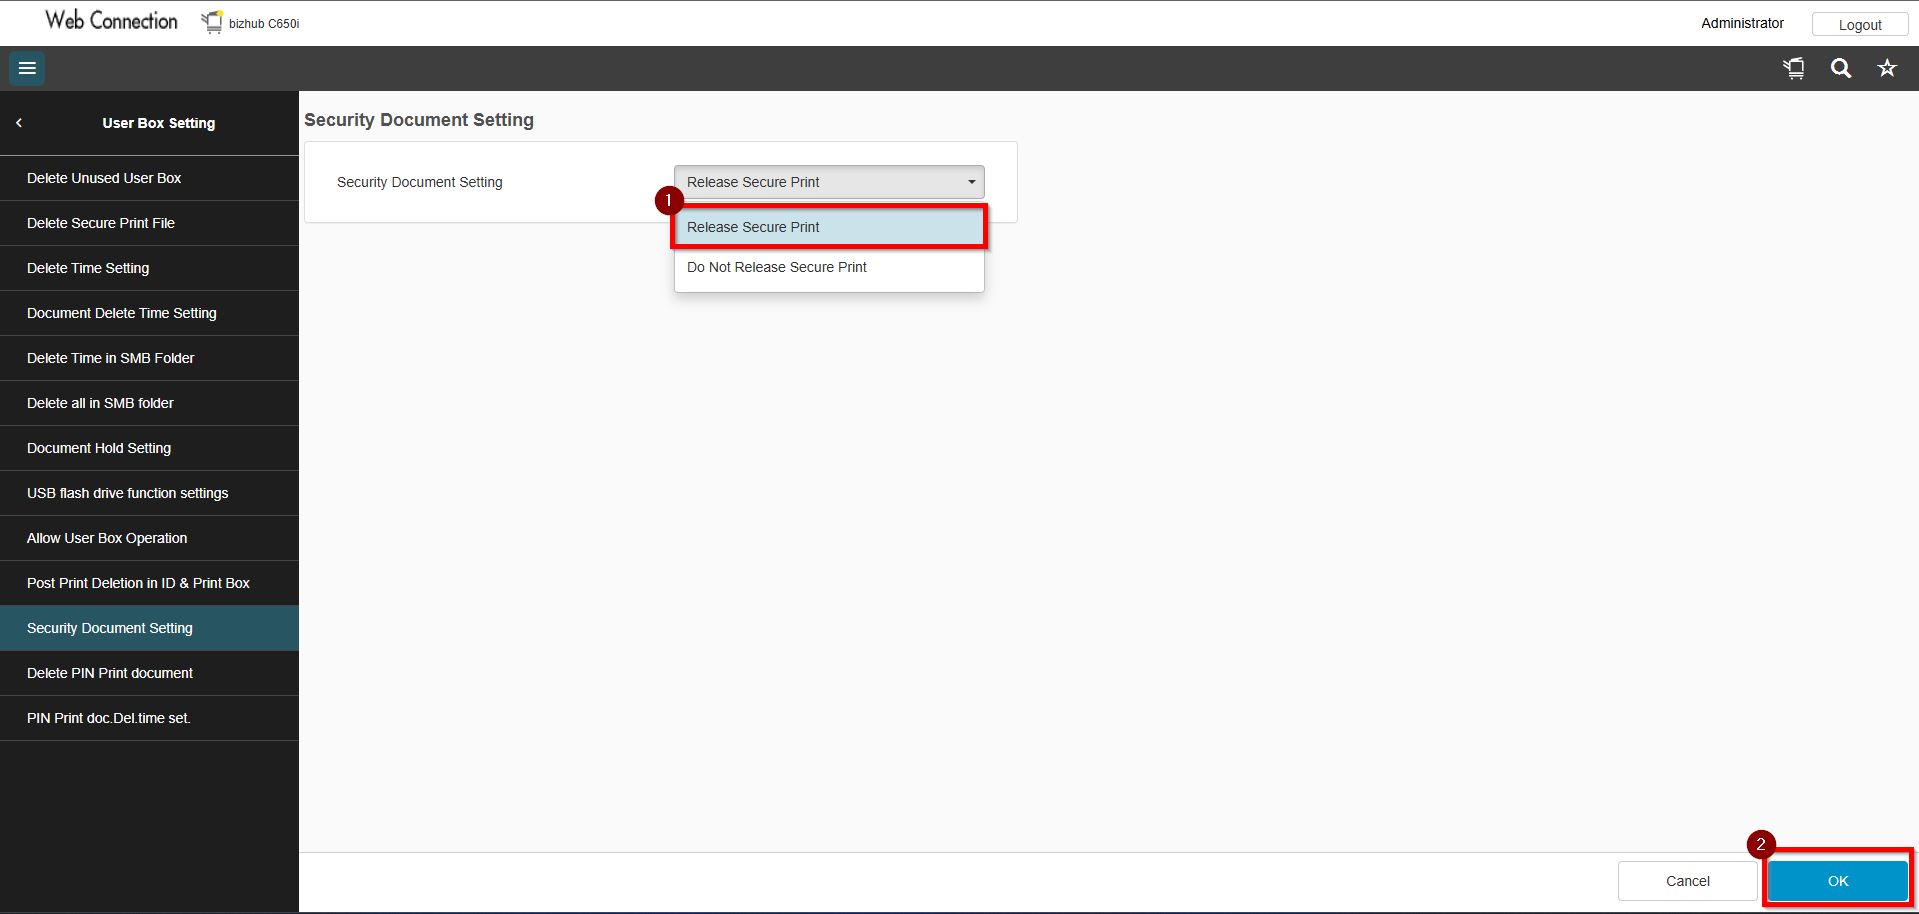Open favorites via the star icon
1919x914 pixels.
click(x=1886, y=68)
